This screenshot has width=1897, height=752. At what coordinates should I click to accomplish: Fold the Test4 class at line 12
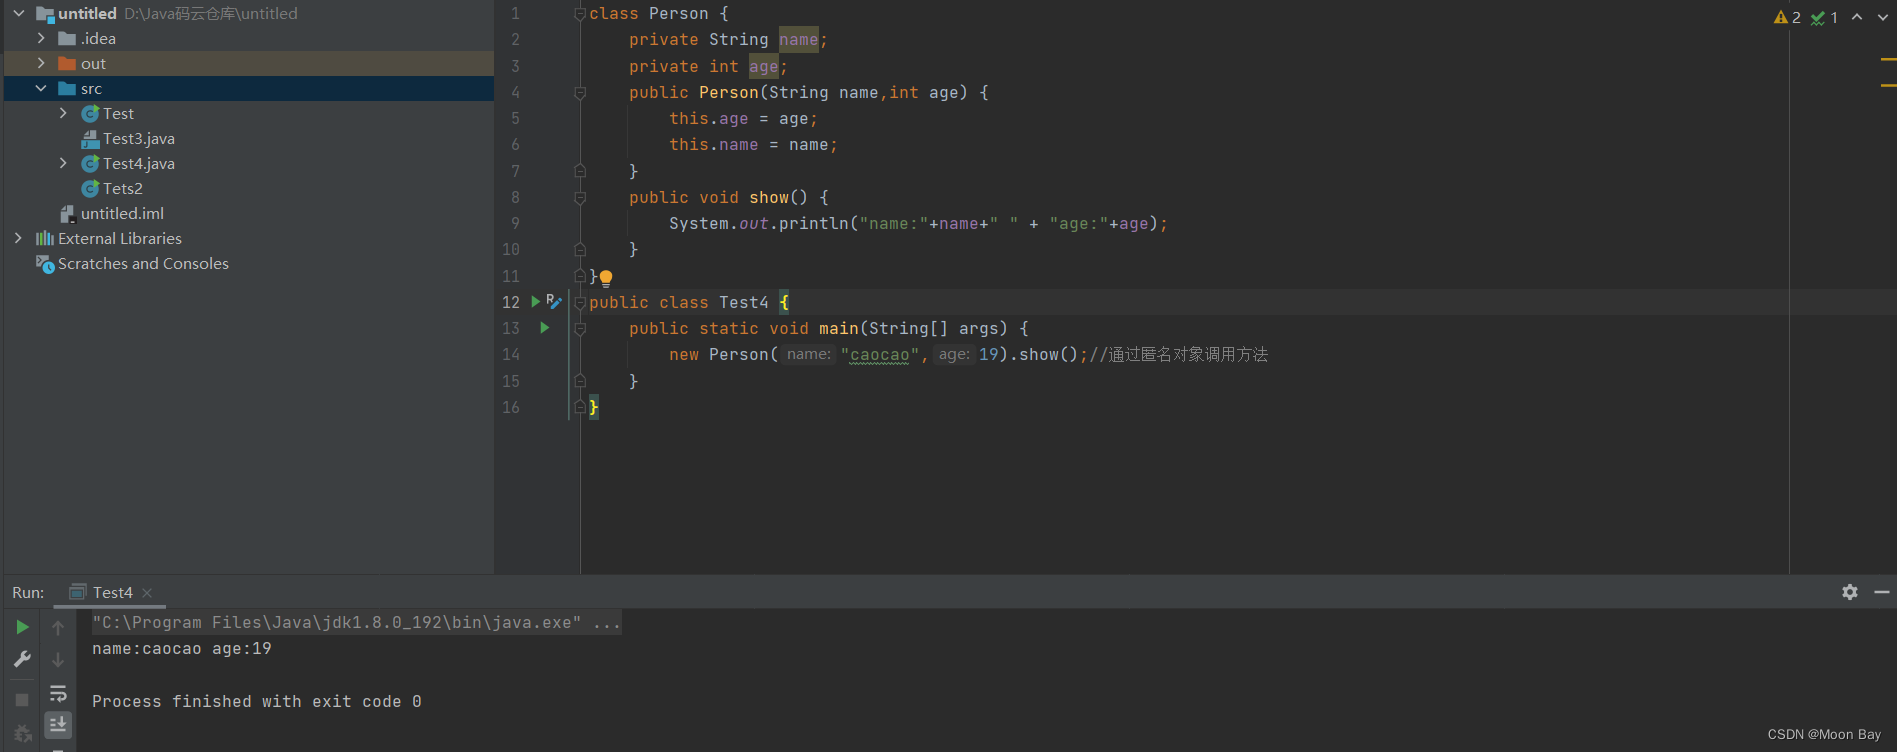tap(580, 302)
